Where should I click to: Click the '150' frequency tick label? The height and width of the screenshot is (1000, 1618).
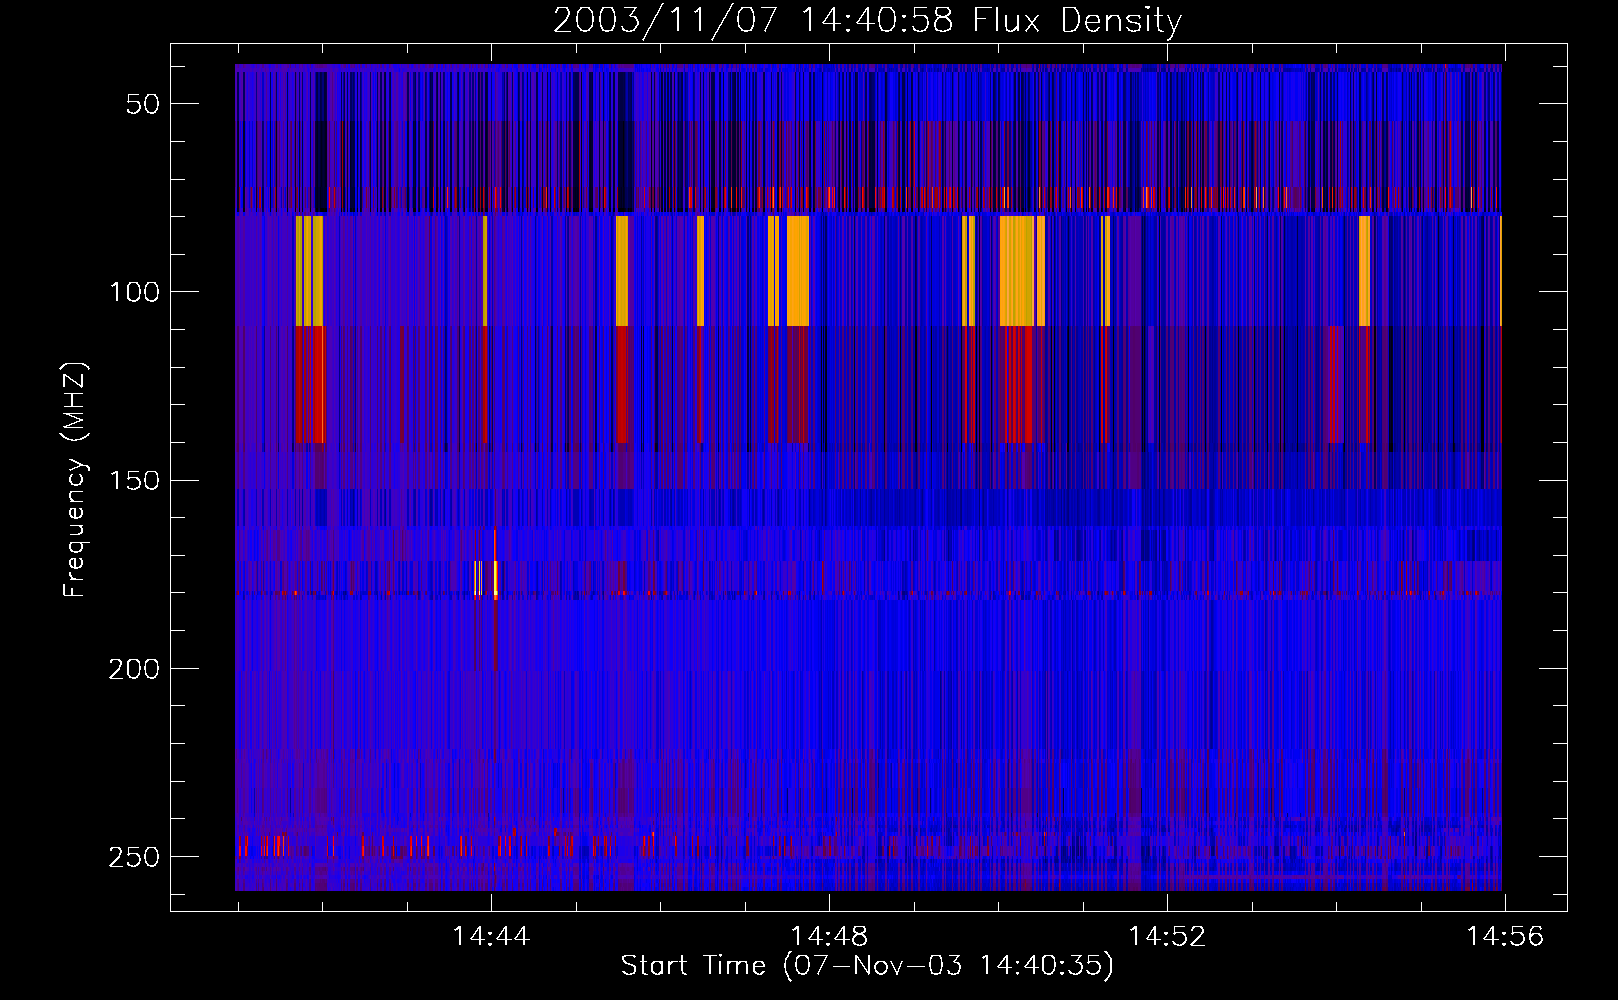(134, 481)
